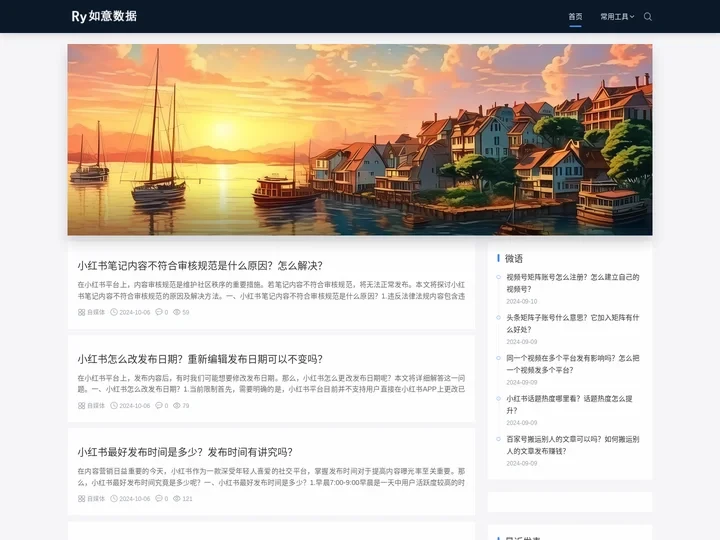Click comment bubble icon on 审核规范 article
This screenshot has height=540, width=720.
tap(159, 312)
